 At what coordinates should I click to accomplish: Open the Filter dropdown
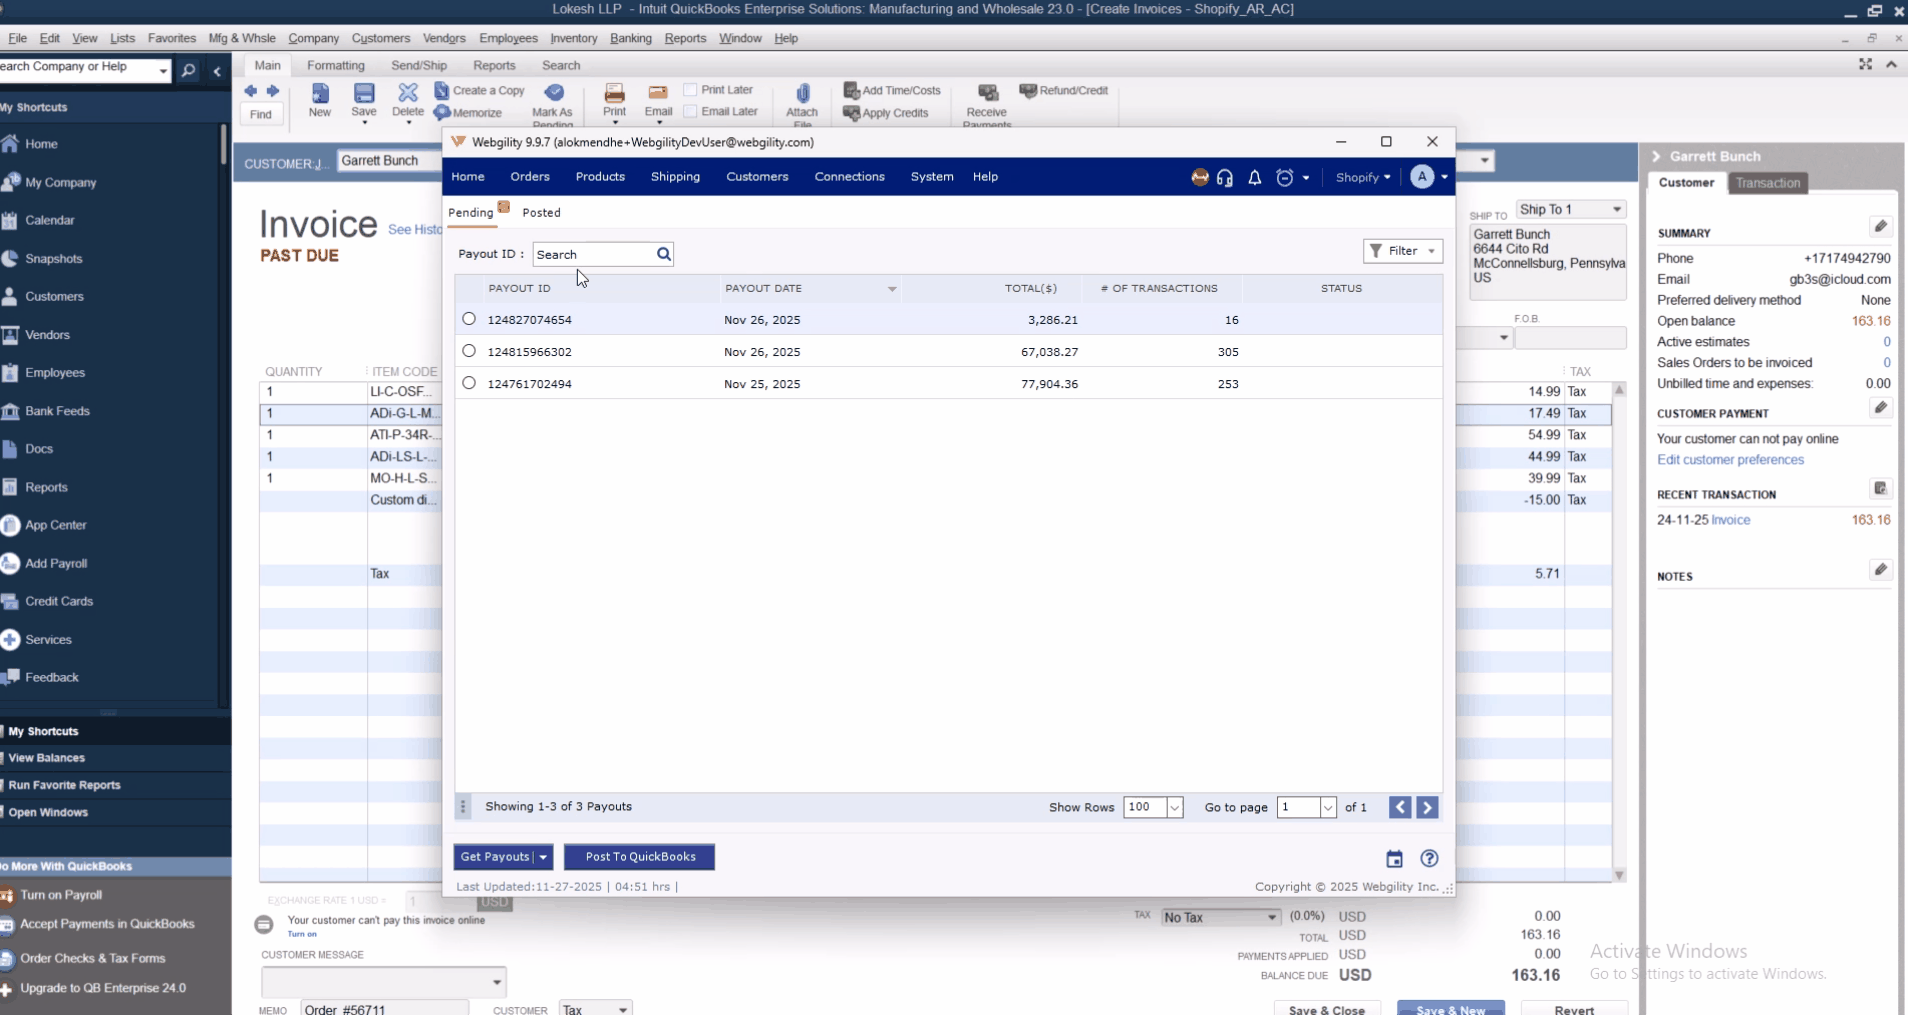(x=1402, y=251)
